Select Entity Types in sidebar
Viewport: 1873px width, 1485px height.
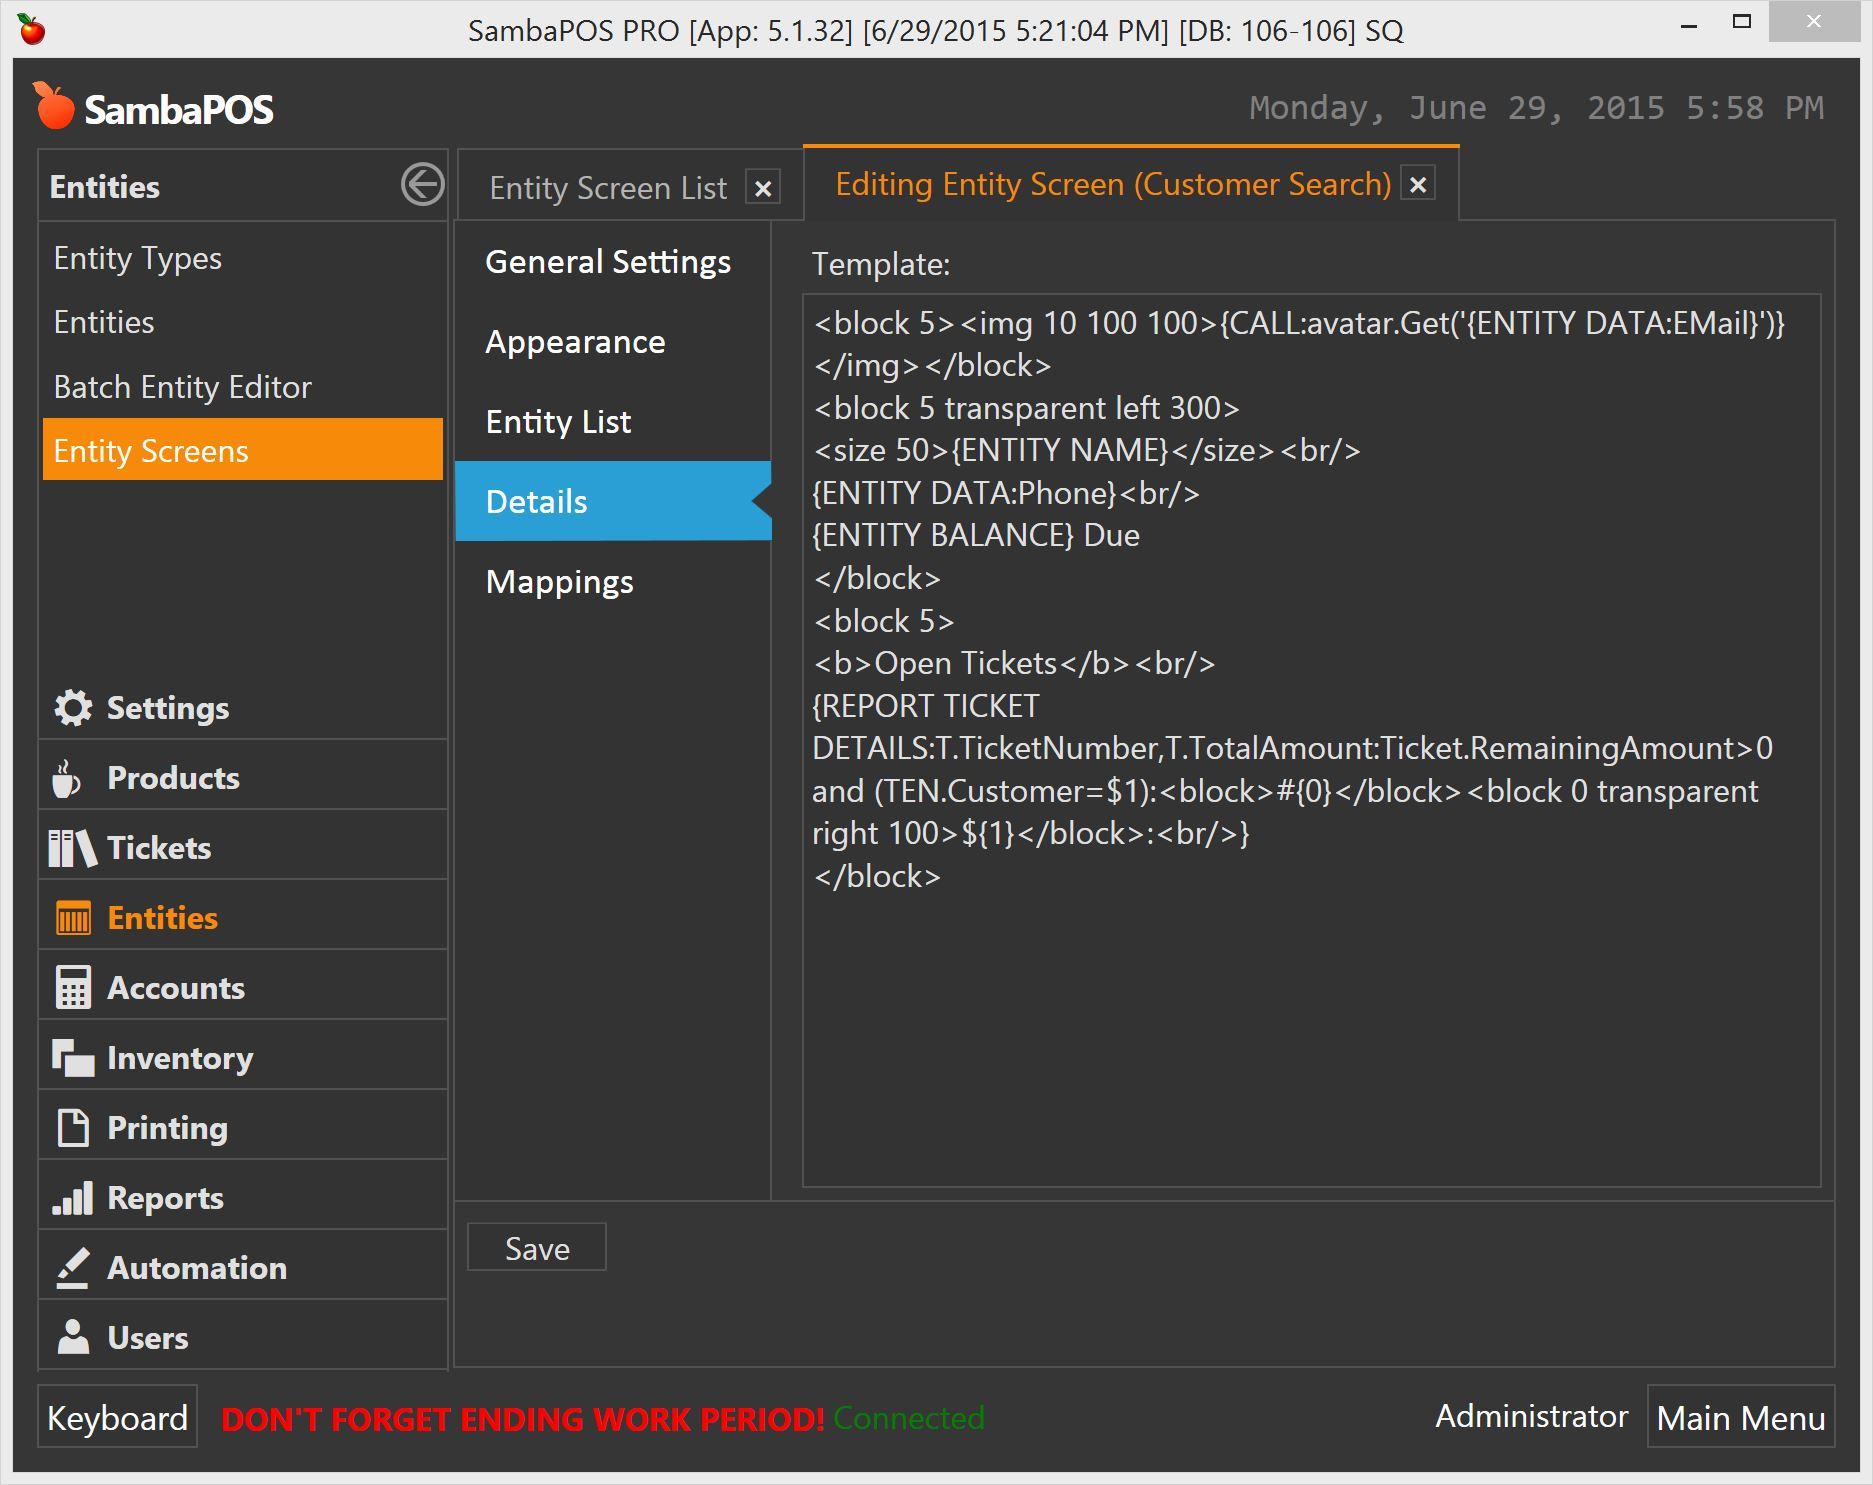pyautogui.click(x=242, y=258)
